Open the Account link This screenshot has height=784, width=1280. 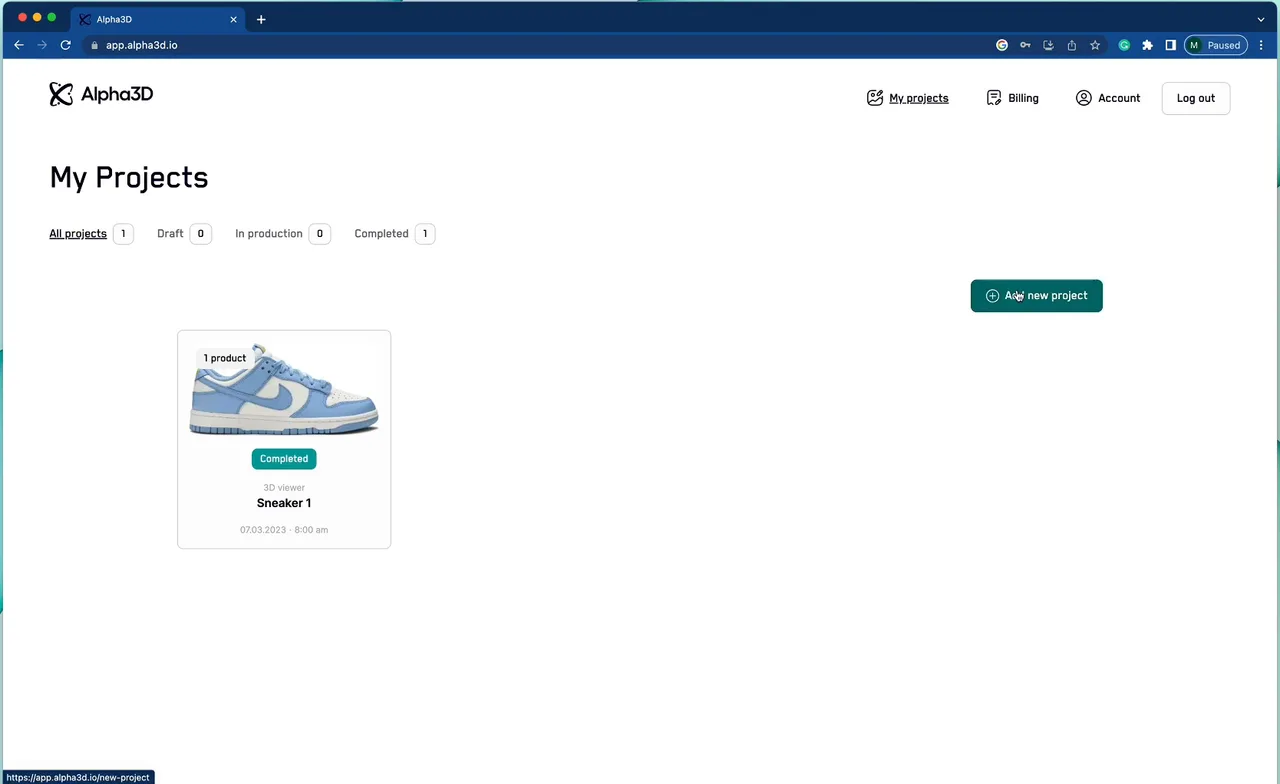point(1119,98)
